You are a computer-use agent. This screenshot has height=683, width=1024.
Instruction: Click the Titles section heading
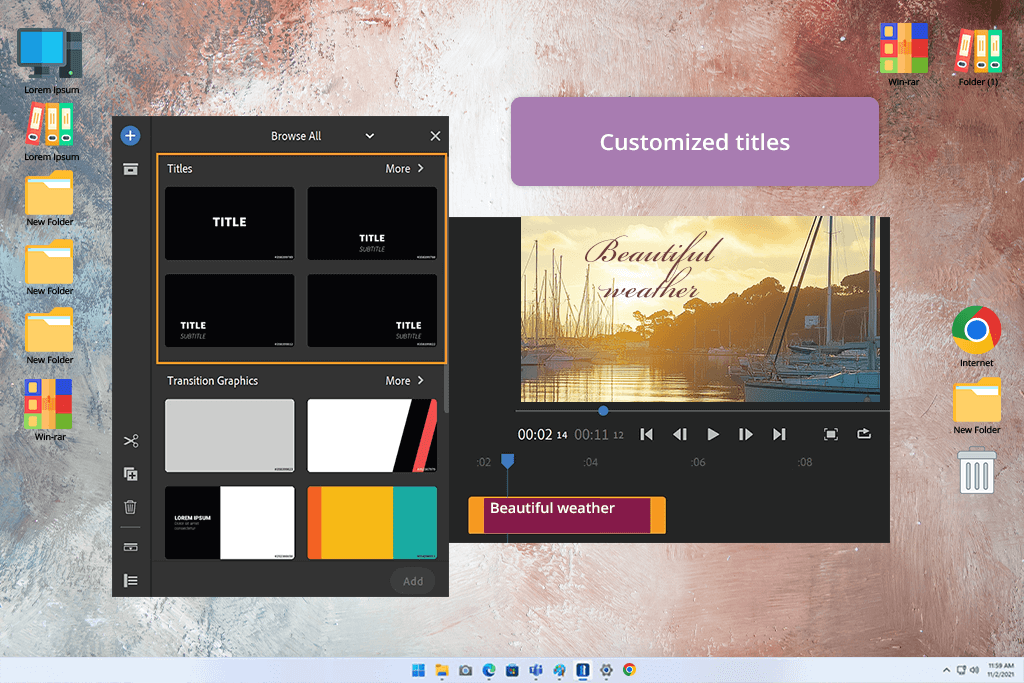pos(180,168)
